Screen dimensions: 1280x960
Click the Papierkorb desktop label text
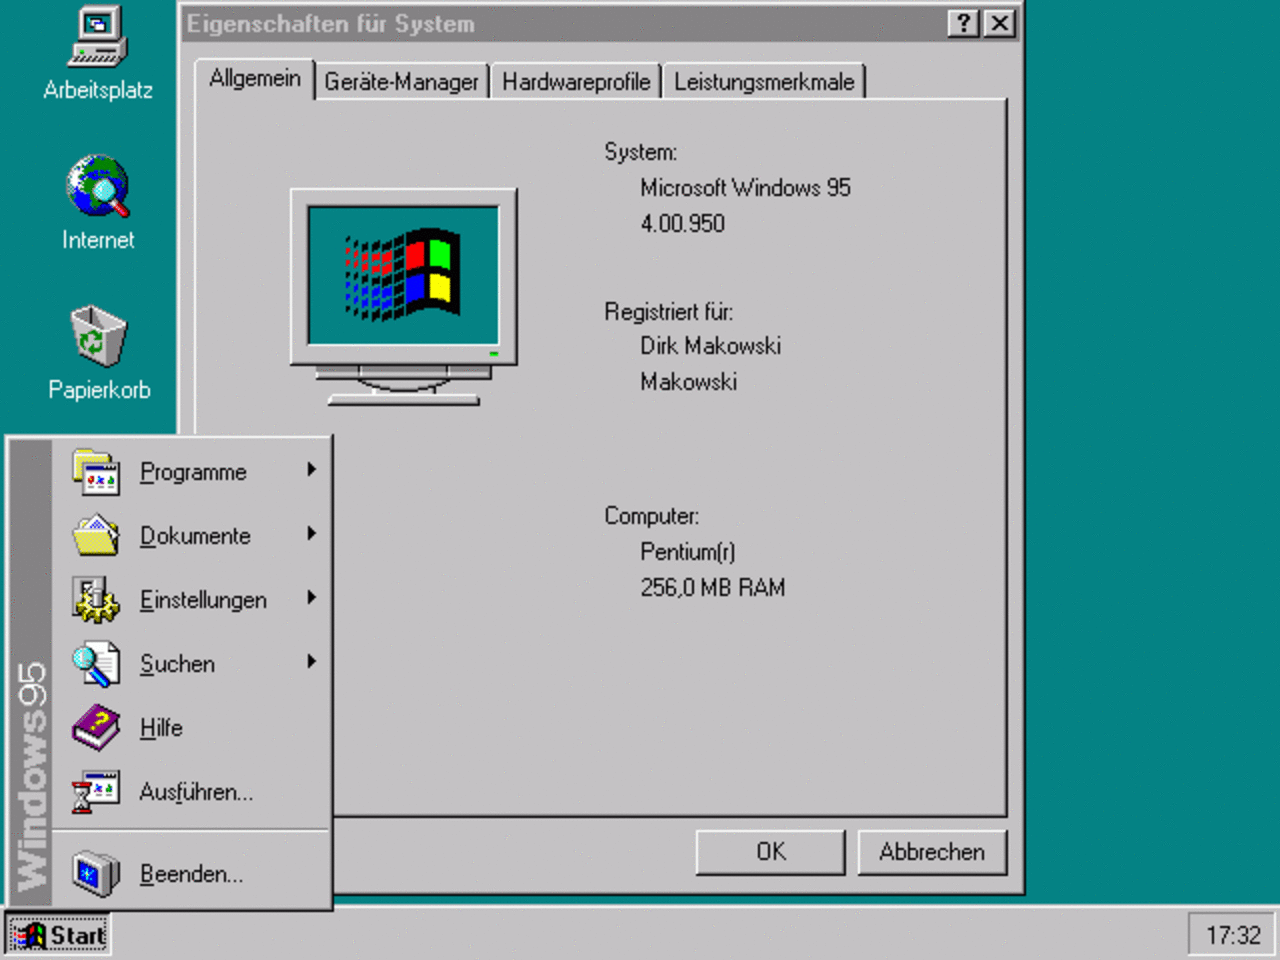tap(99, 390)
